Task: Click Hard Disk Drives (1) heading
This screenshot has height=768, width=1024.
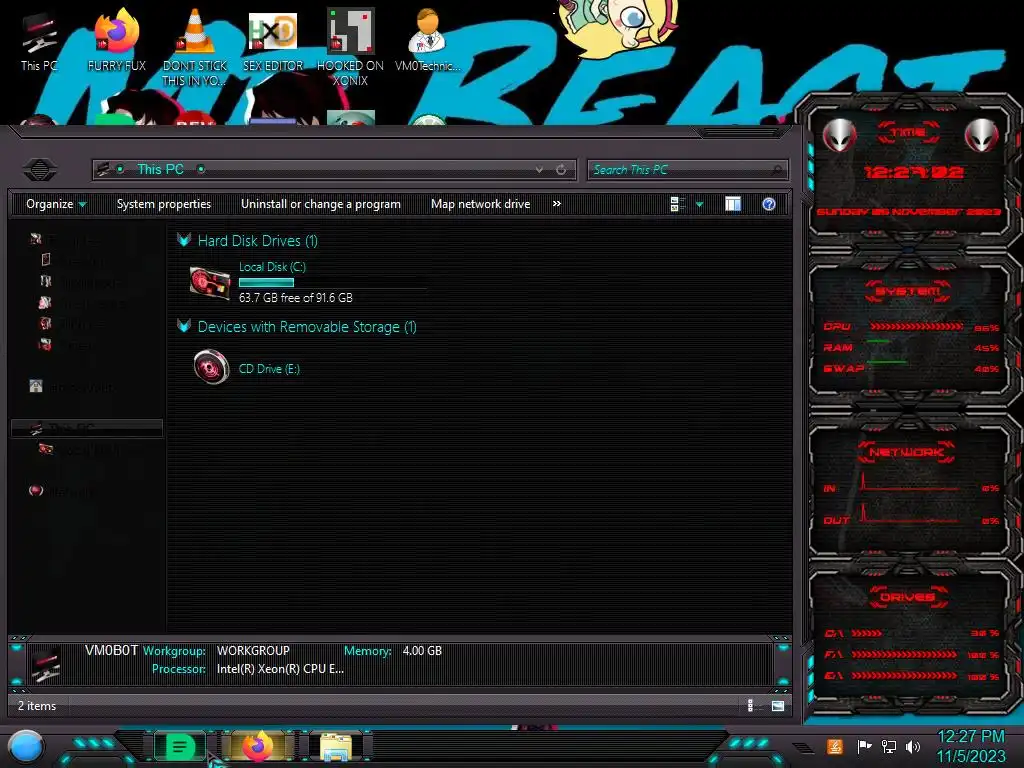Action: (x=257, y=240)
